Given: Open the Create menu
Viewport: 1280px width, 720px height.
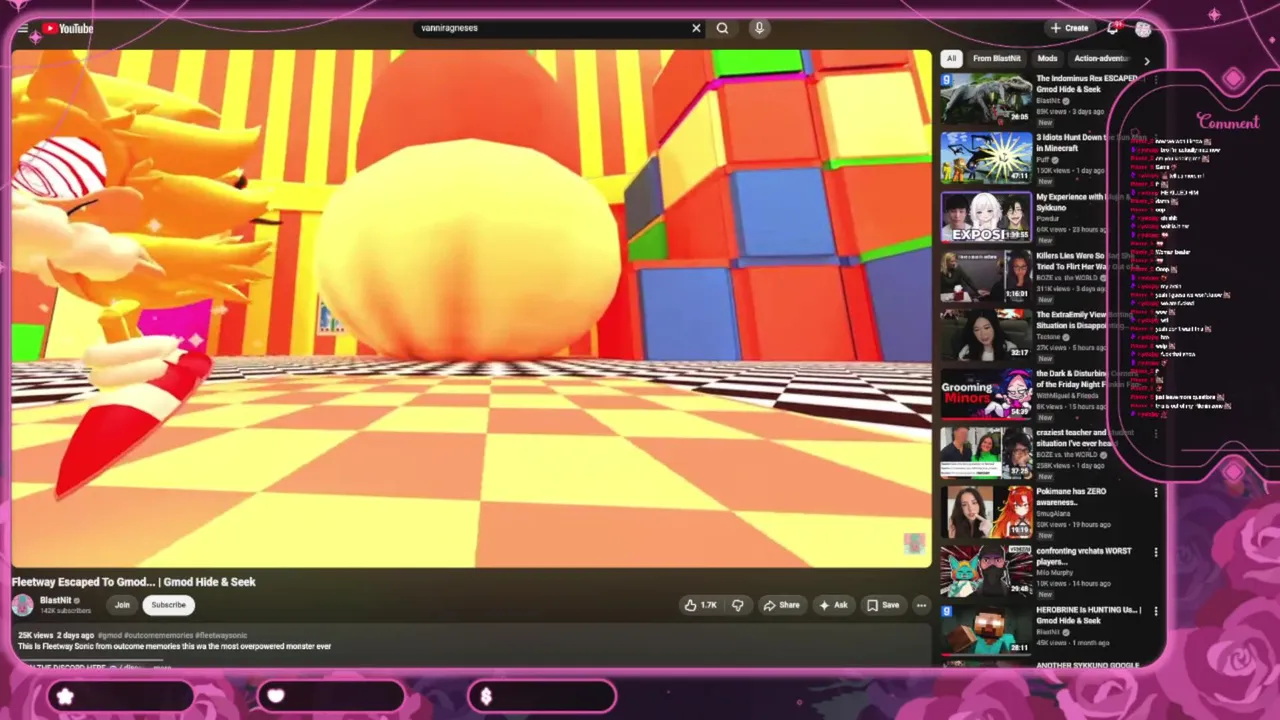Looking at the screenshot, I should point(1069,28).
